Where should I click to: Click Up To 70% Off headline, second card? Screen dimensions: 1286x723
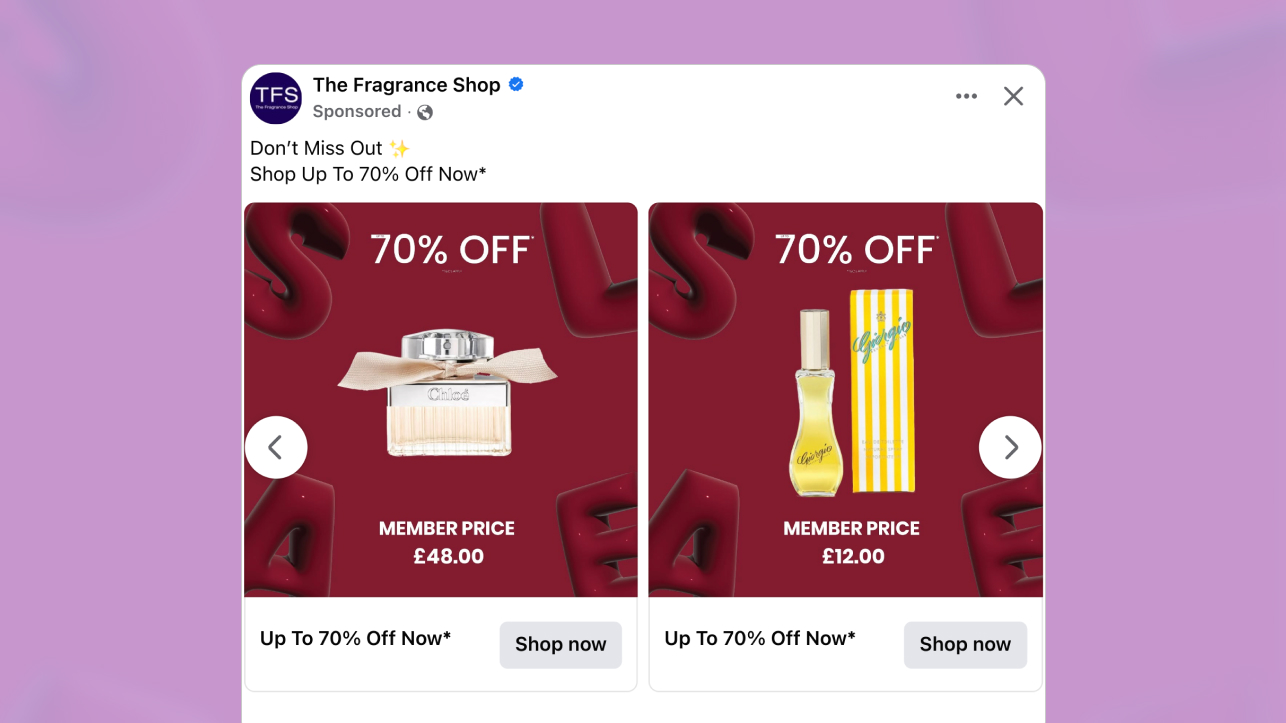point(760,638)
